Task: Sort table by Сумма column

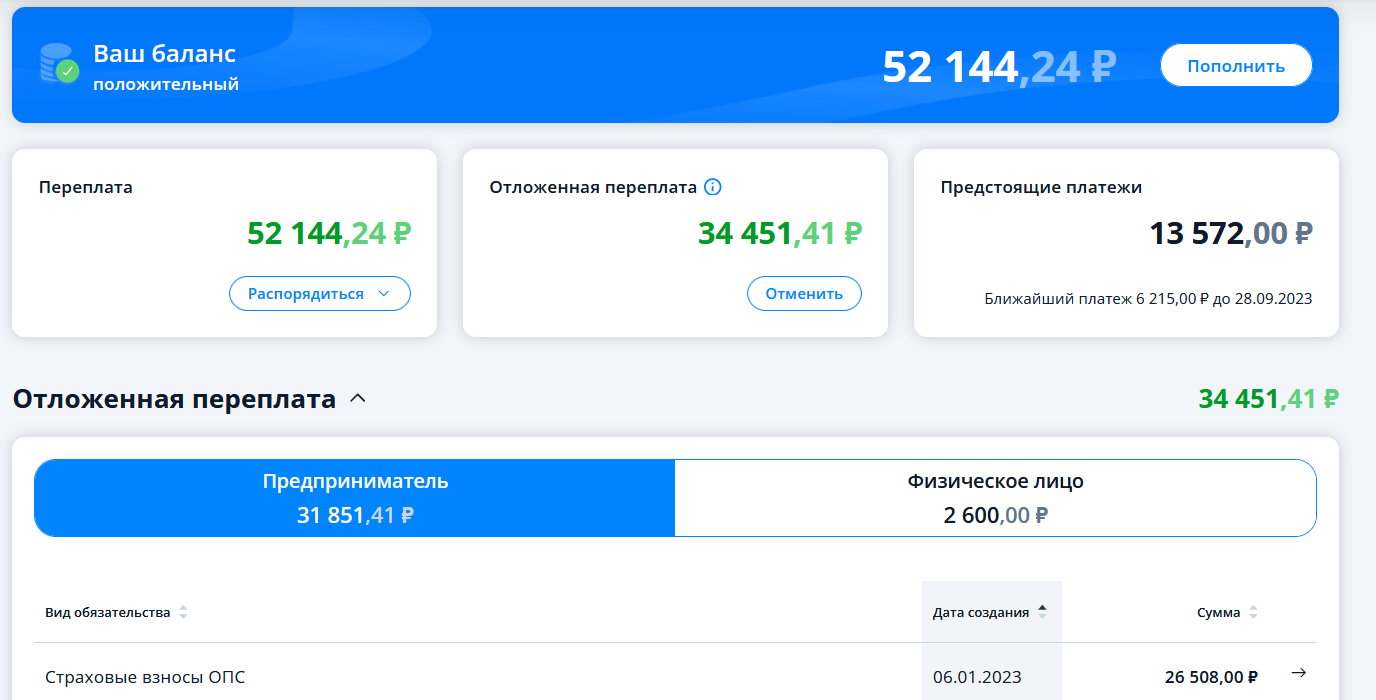Action: 1227,612
